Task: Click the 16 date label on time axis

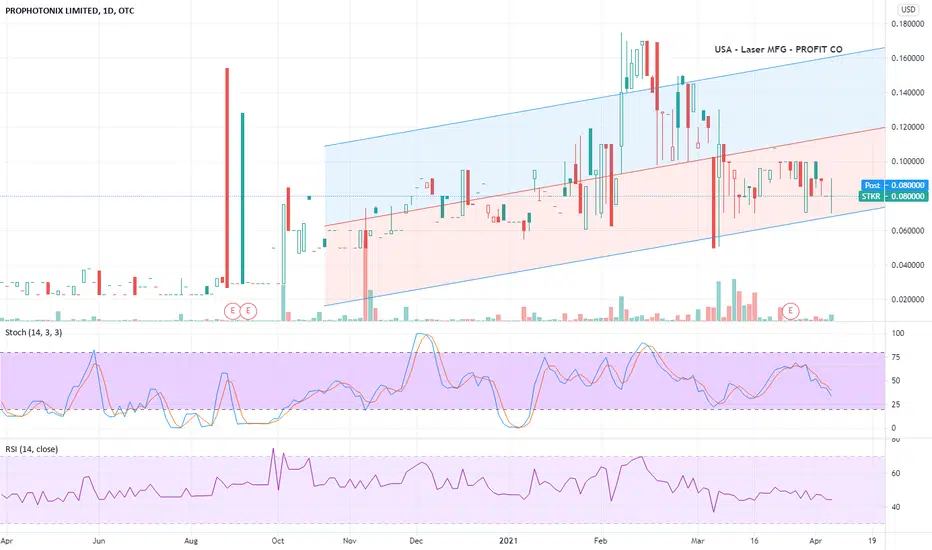Action: 754,540
